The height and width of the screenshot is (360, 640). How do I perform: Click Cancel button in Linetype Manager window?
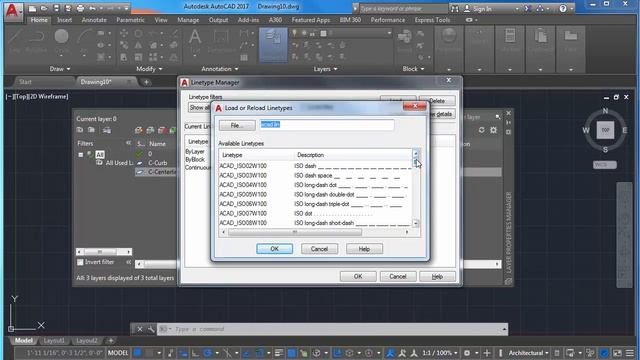pos(398,276)
